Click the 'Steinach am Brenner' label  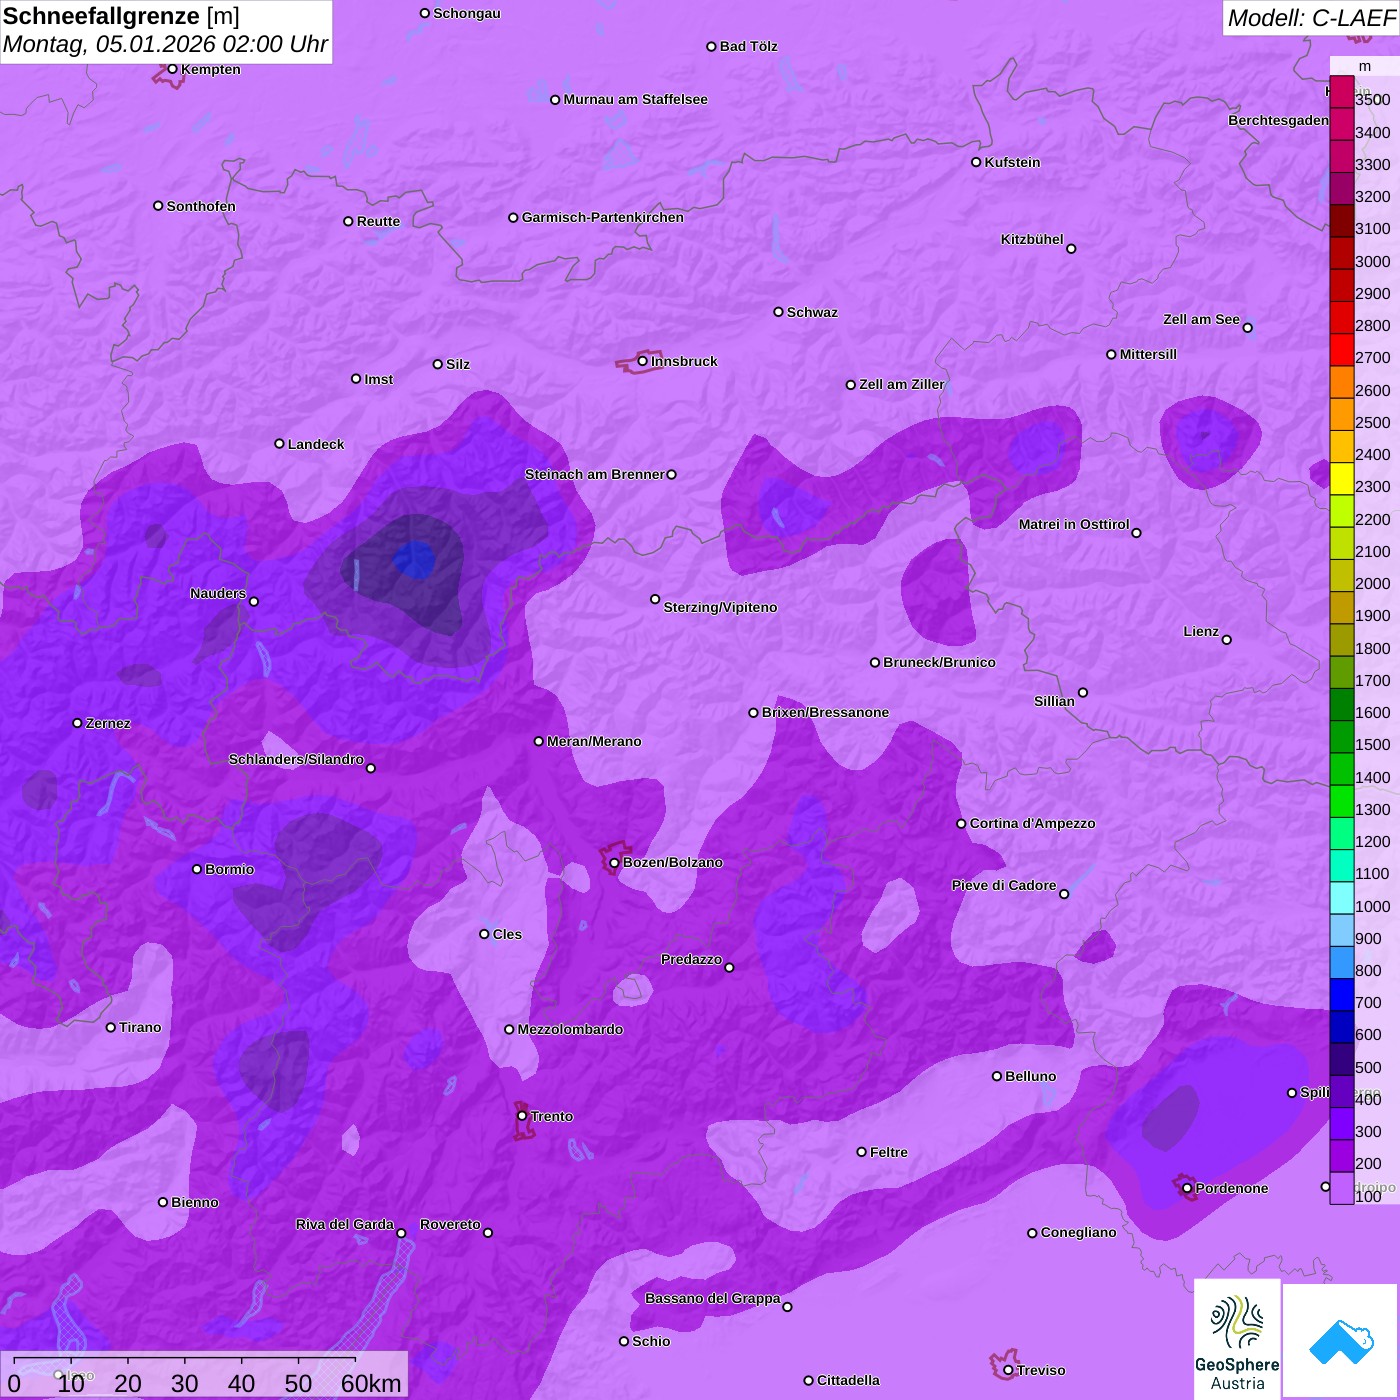click(595, 474)
